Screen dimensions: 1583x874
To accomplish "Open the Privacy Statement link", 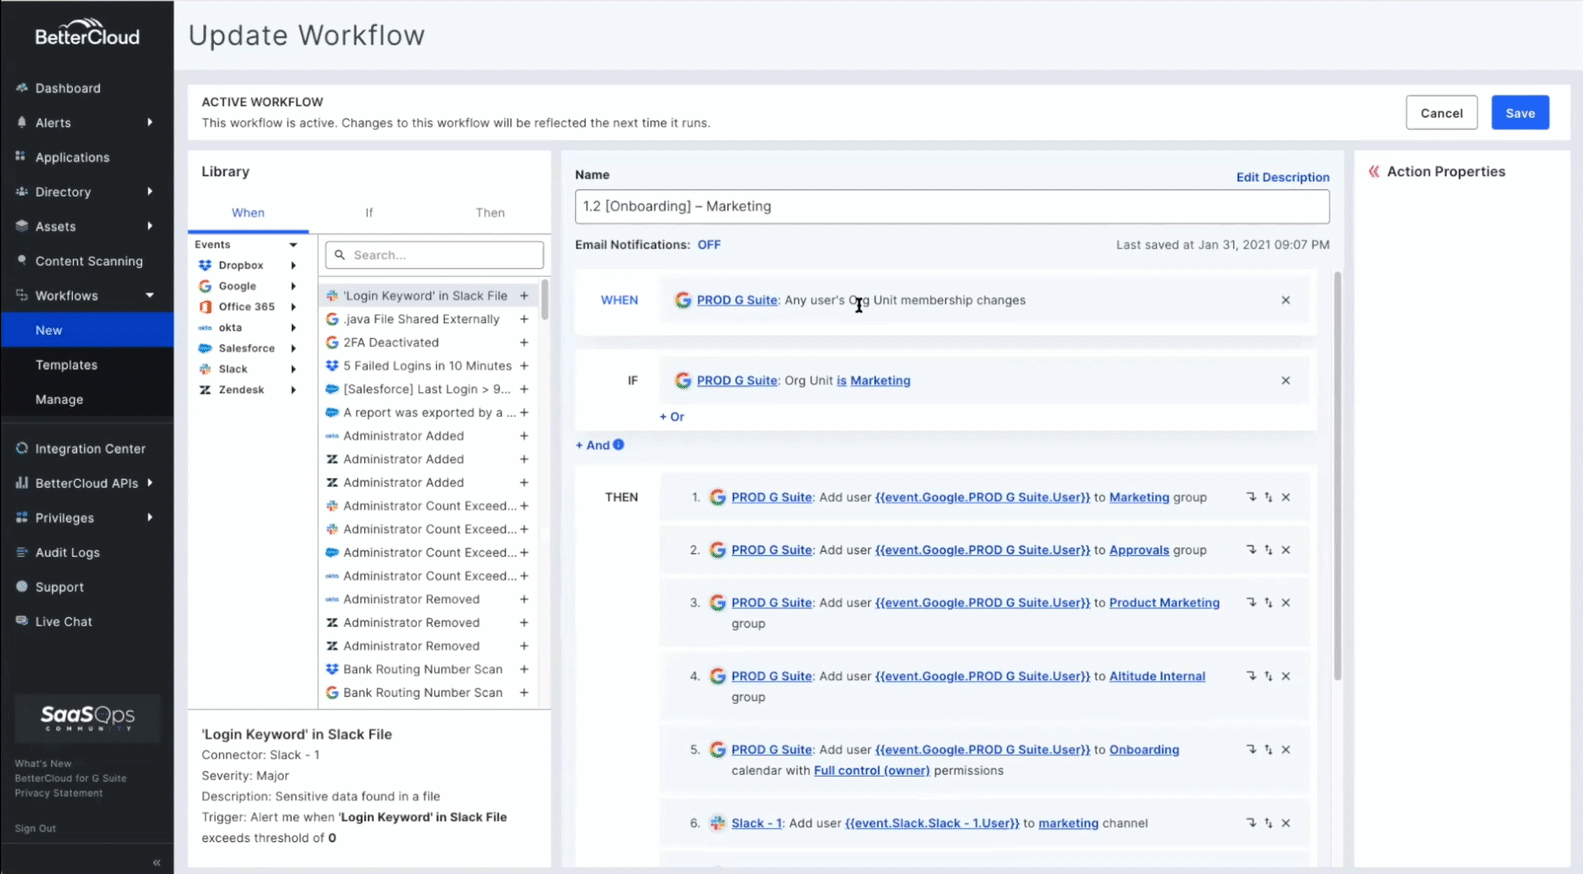I will [x=58, y=793].
